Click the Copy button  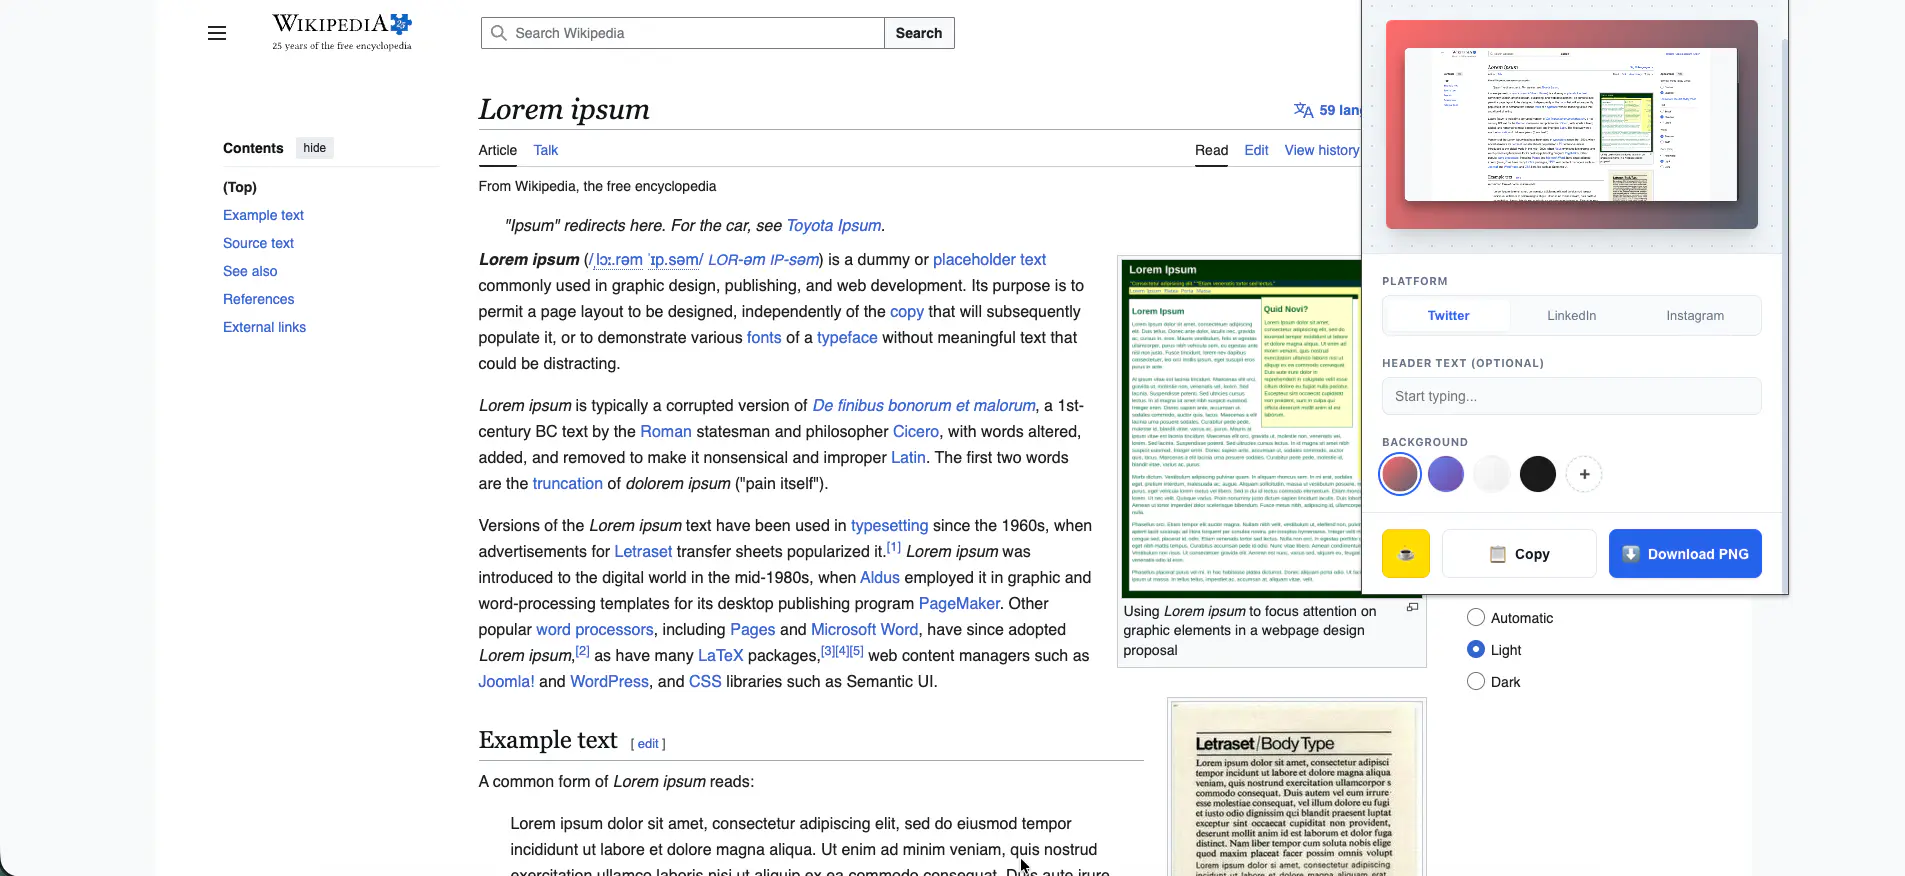pos(1519,554)
